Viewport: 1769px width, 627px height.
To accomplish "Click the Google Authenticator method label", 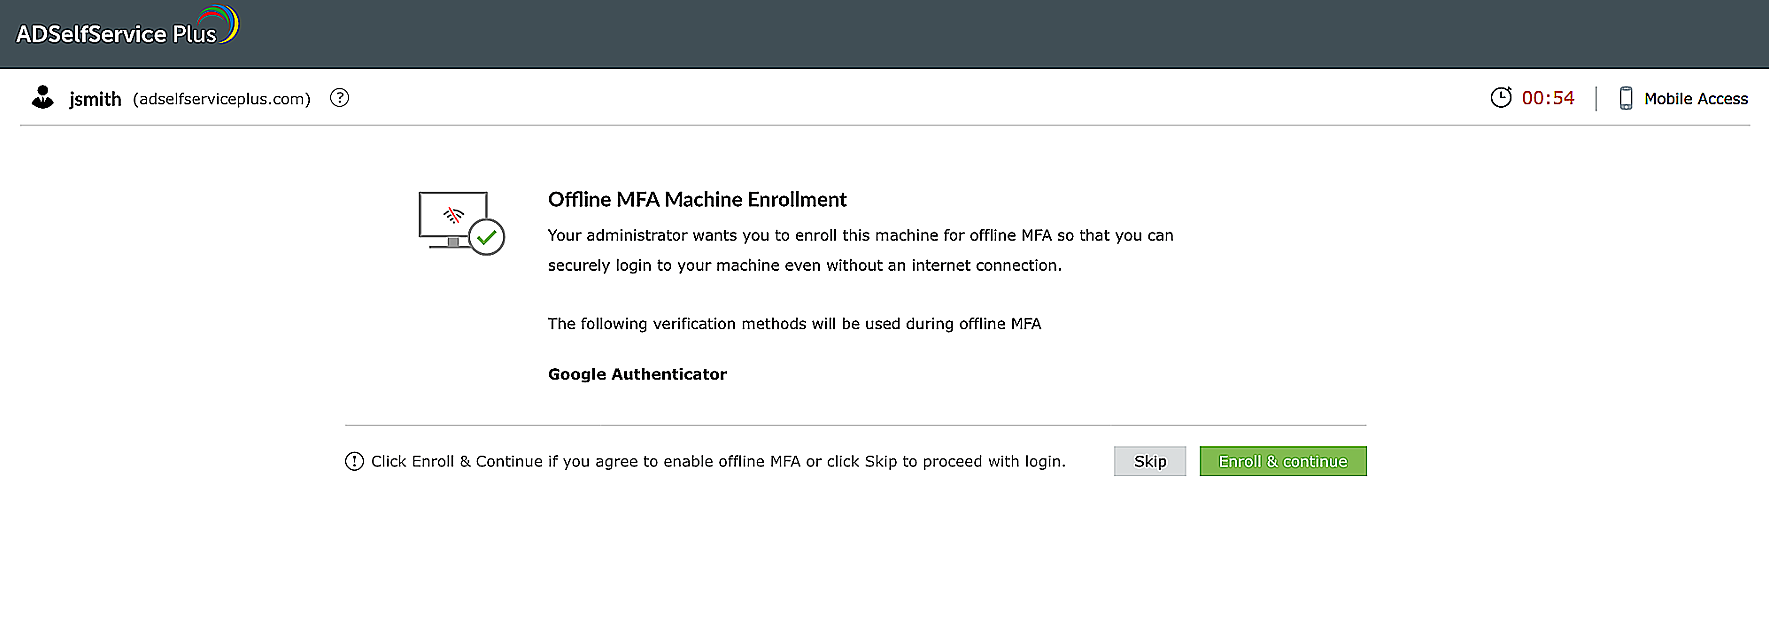I will (637, 374).
